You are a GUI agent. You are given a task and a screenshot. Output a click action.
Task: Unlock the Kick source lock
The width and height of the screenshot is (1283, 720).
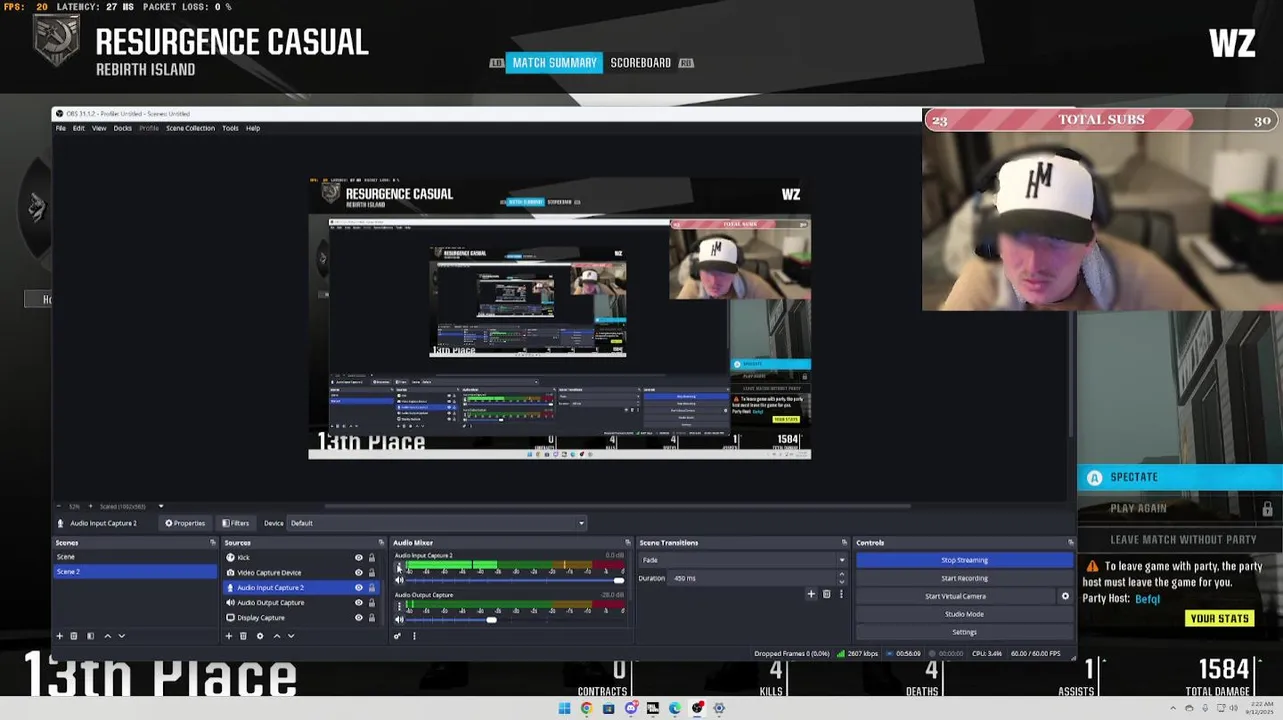click(371, 558)
